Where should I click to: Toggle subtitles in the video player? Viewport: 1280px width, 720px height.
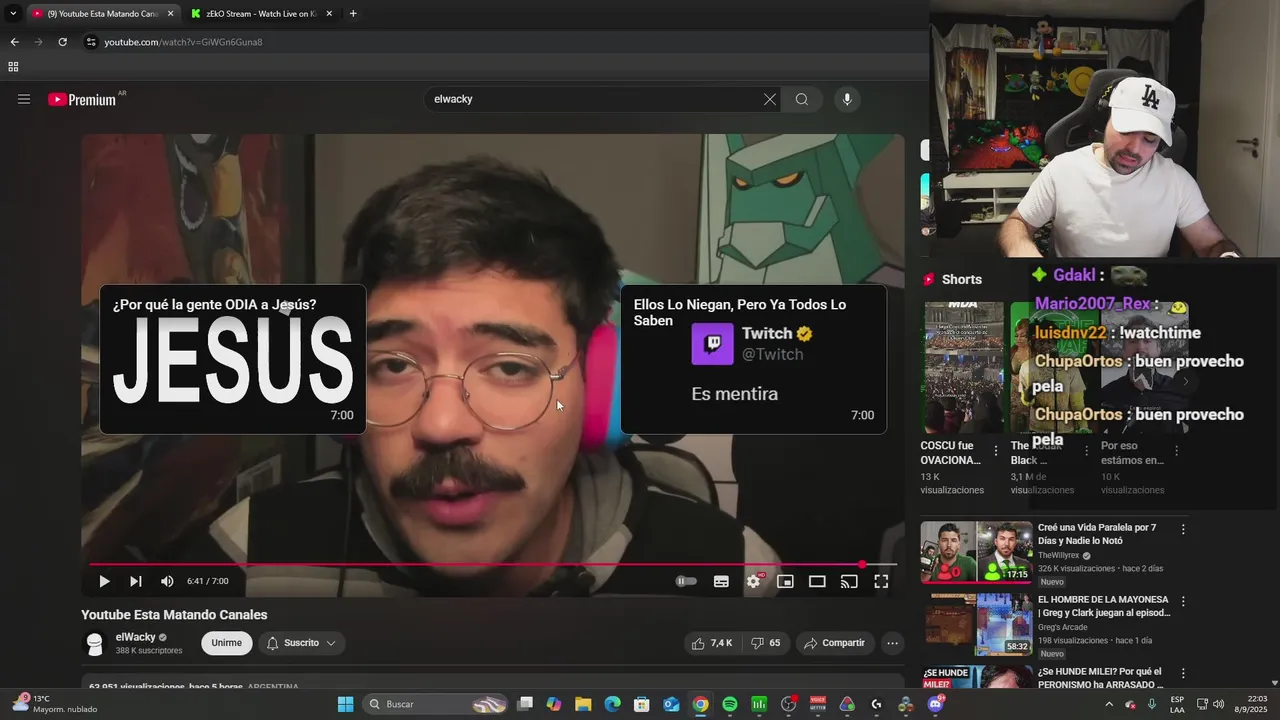pyautogui.click(x=721, y=581)
